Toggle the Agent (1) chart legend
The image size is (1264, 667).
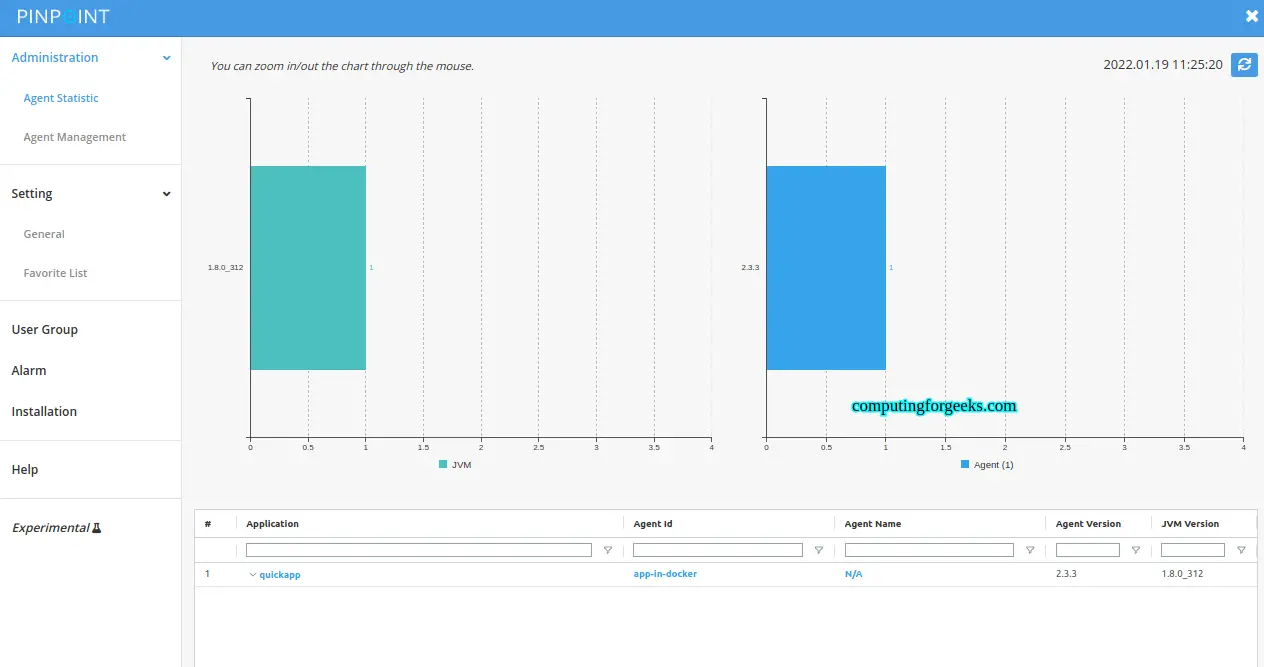point(986,464)
